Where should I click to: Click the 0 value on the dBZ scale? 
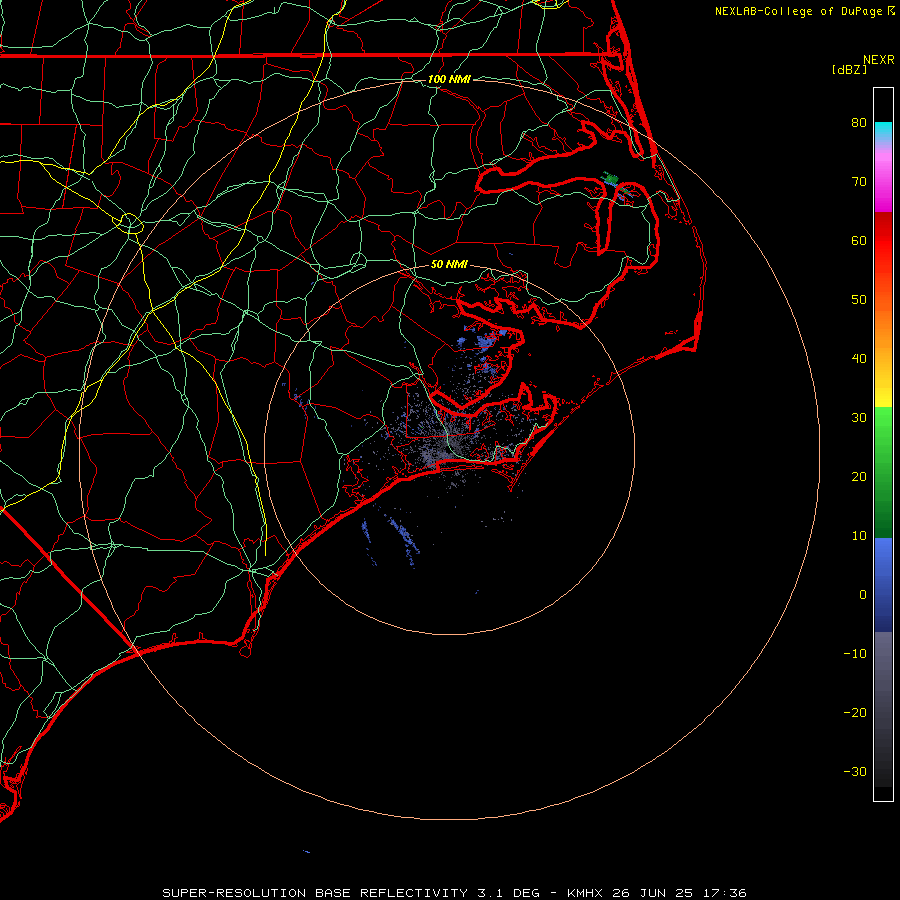(863, 595)
